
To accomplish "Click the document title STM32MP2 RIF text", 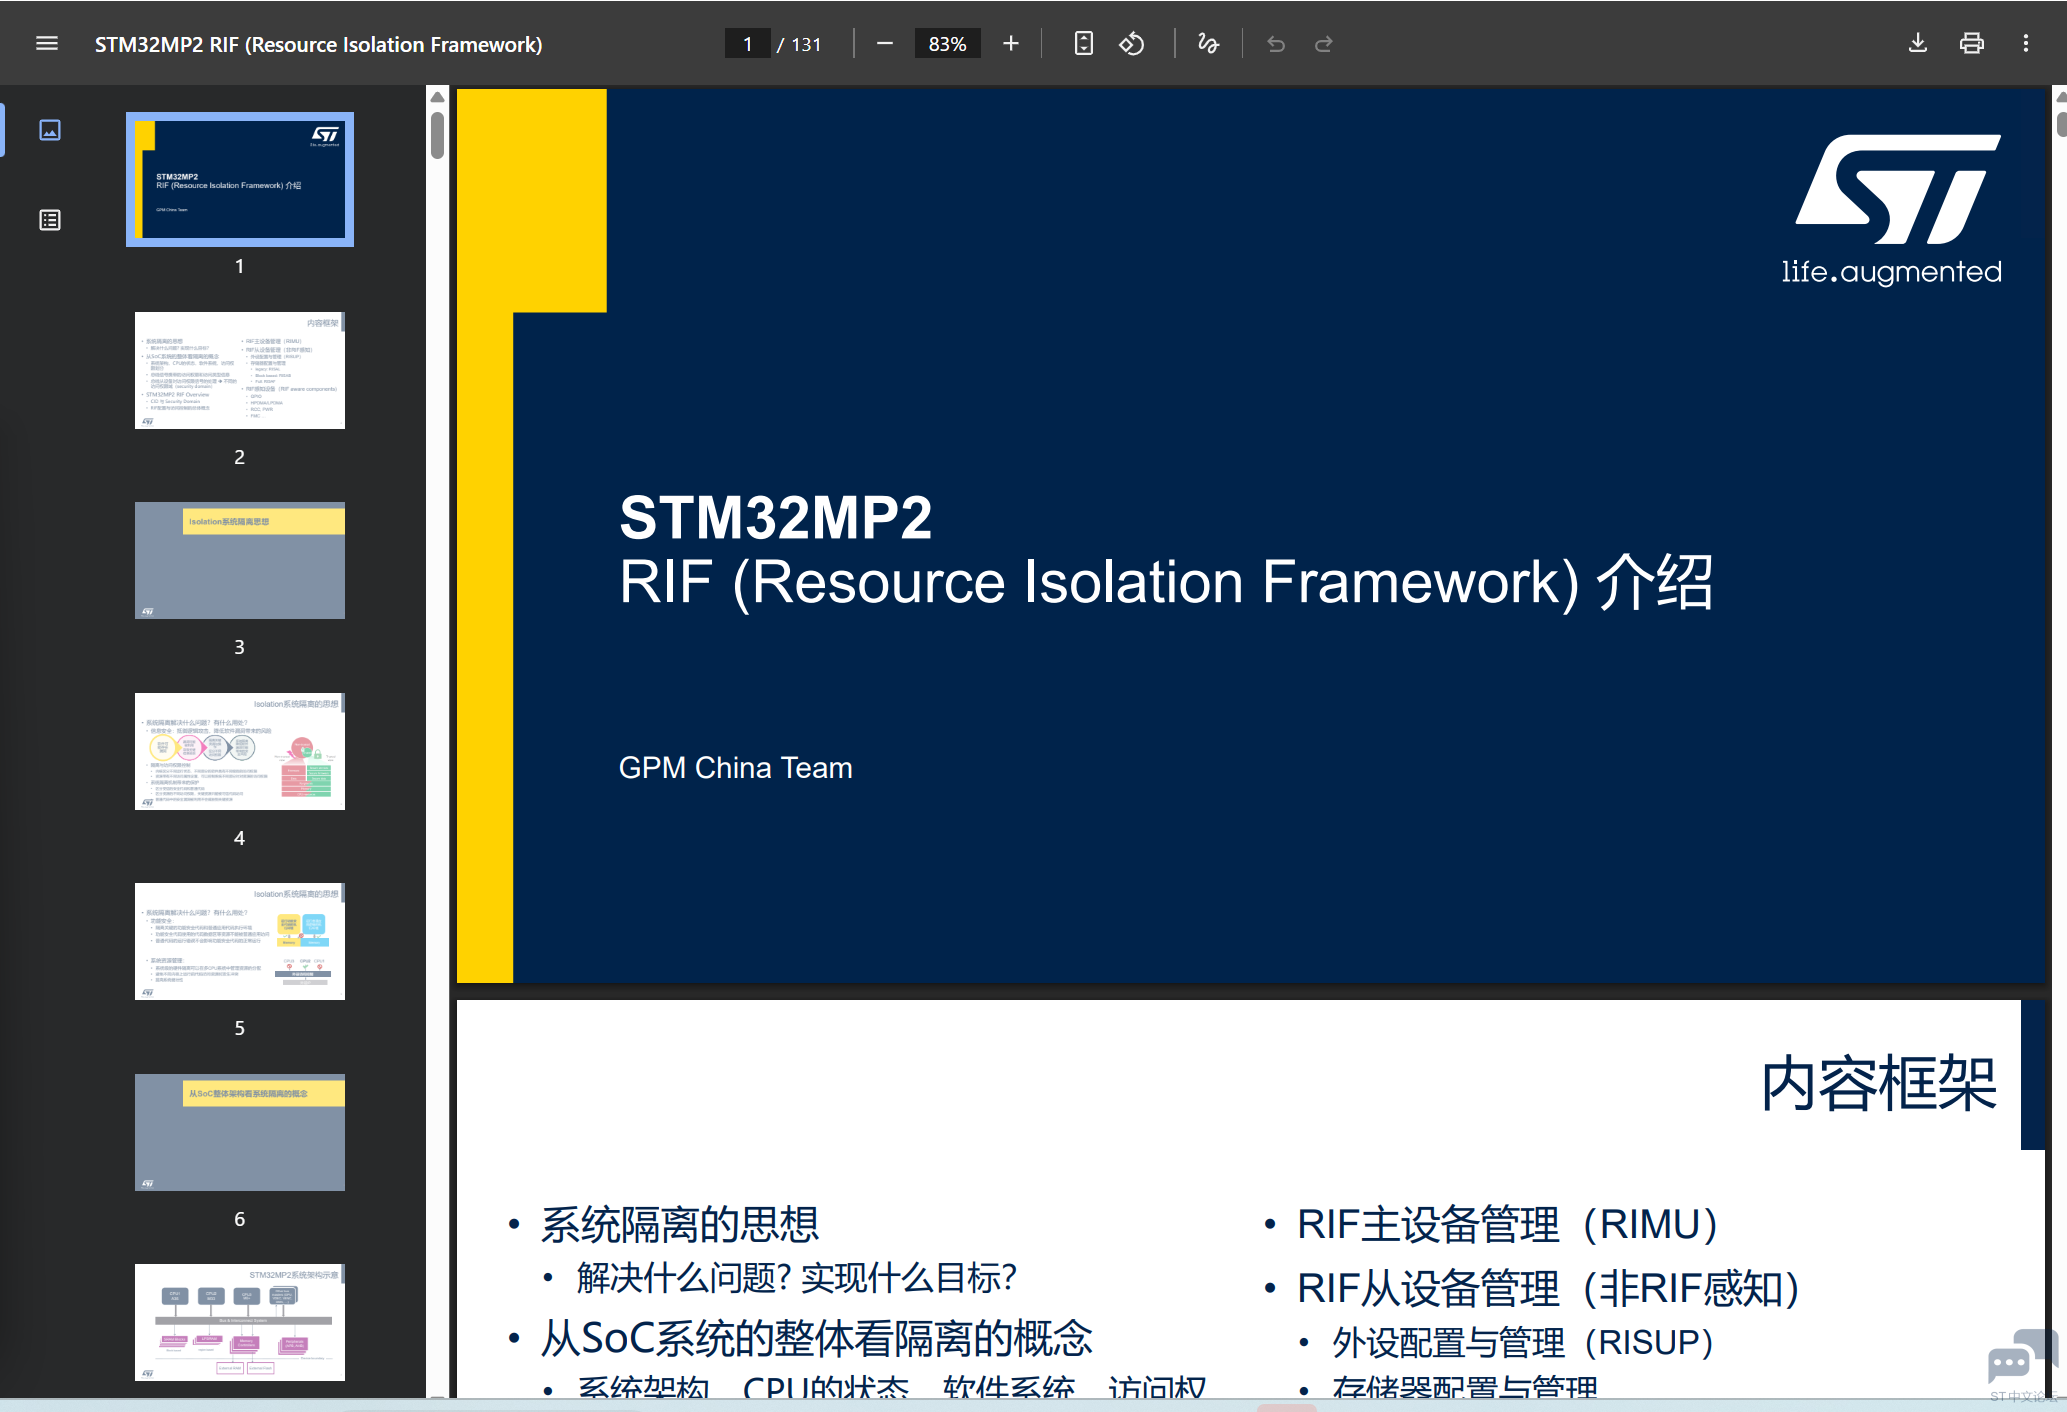I will coord(318,44).
